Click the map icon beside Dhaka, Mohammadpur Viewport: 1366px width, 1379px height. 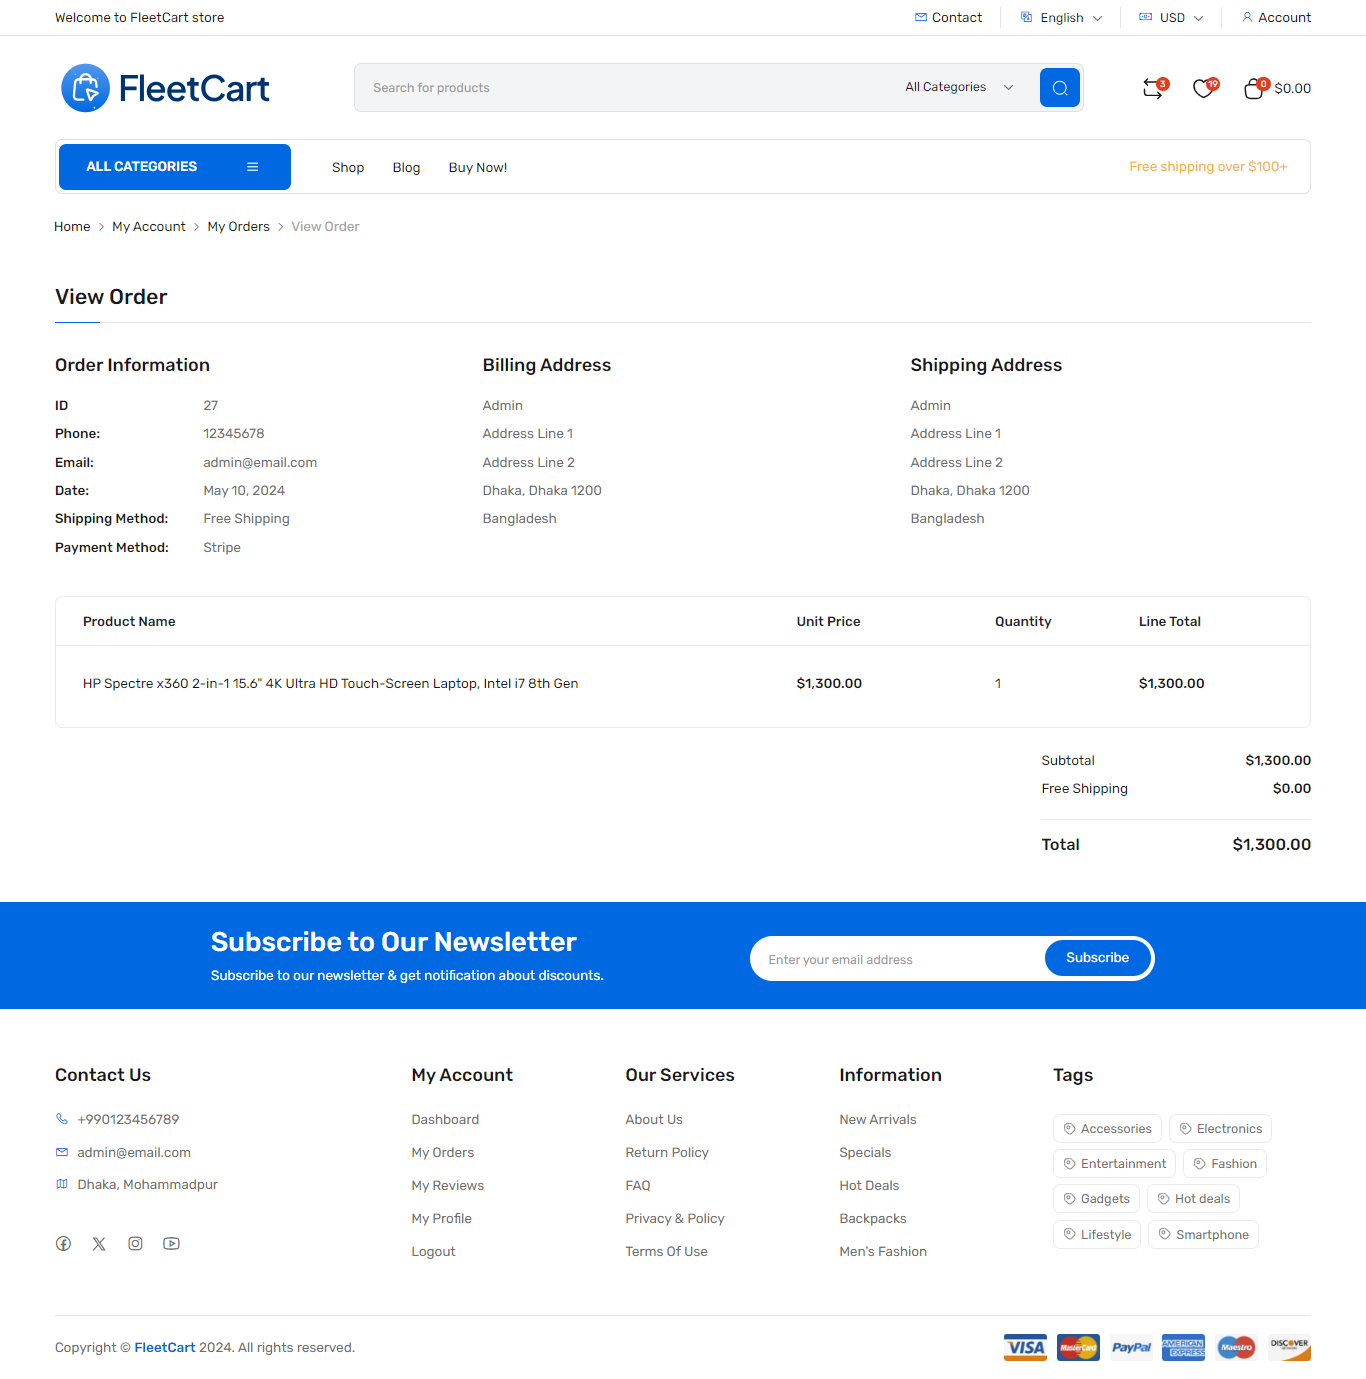click(62, 1184)
